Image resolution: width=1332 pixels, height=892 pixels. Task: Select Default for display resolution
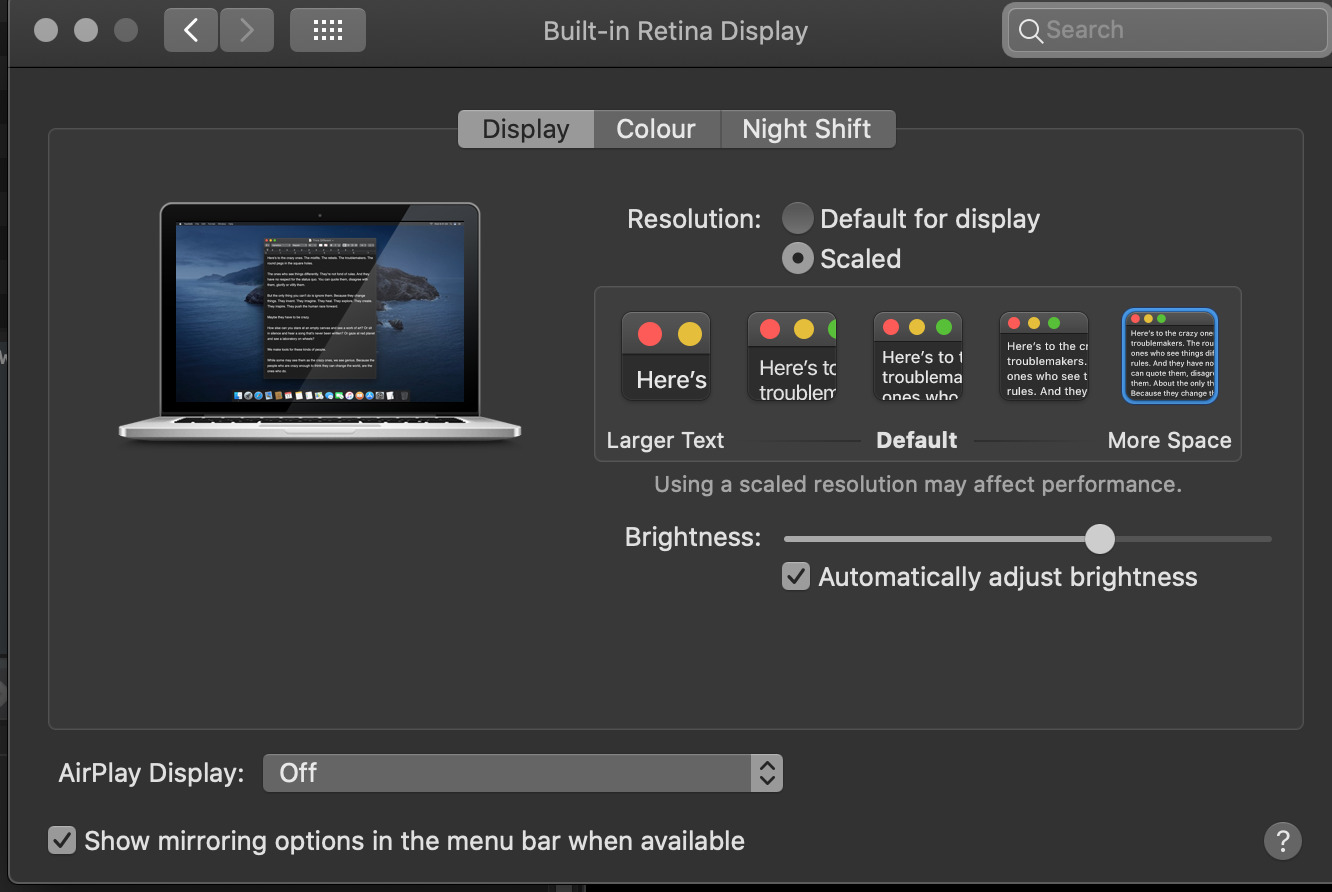pos(797,218)
